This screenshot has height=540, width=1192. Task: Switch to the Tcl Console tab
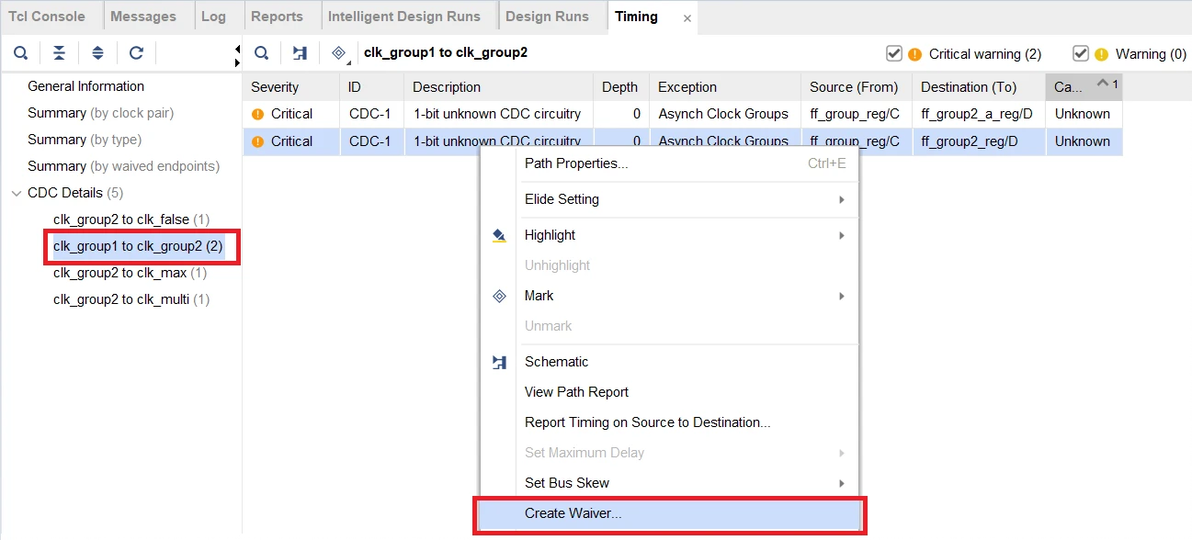pyautogui.click(x=47, y=16)
